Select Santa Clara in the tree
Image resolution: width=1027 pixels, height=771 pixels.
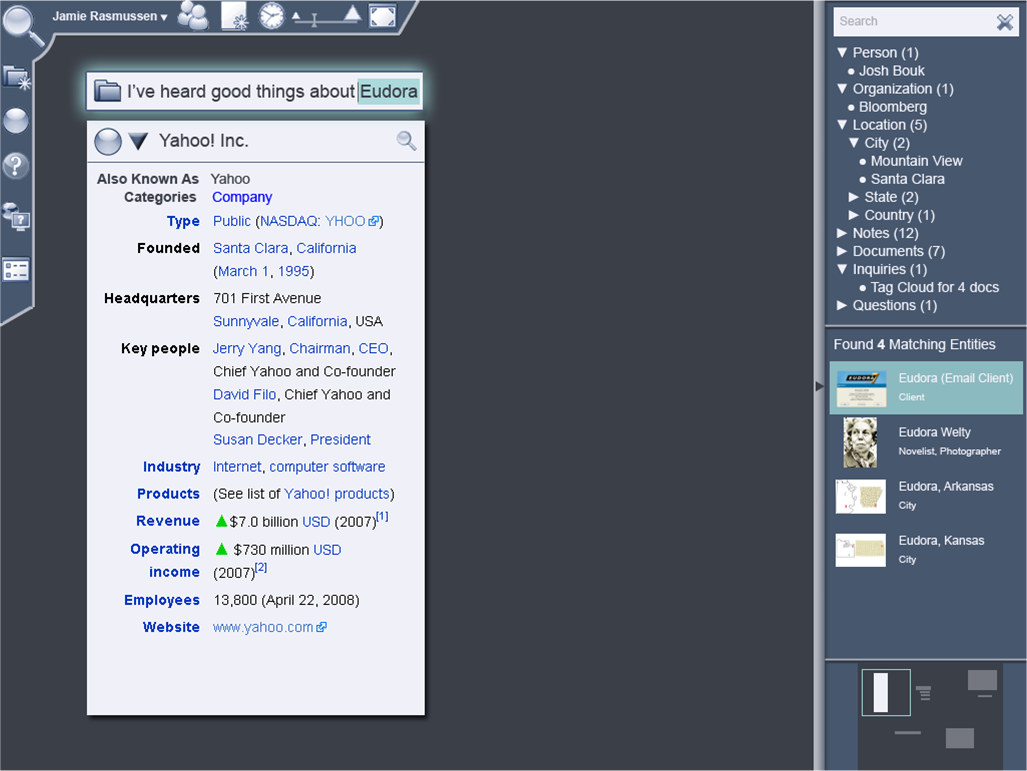point(907,179)
